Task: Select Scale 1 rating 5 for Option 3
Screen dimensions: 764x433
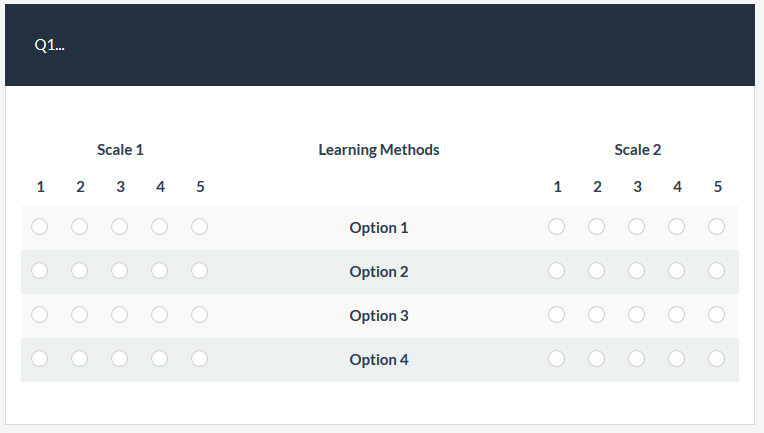Action: (x=199, y=315)
